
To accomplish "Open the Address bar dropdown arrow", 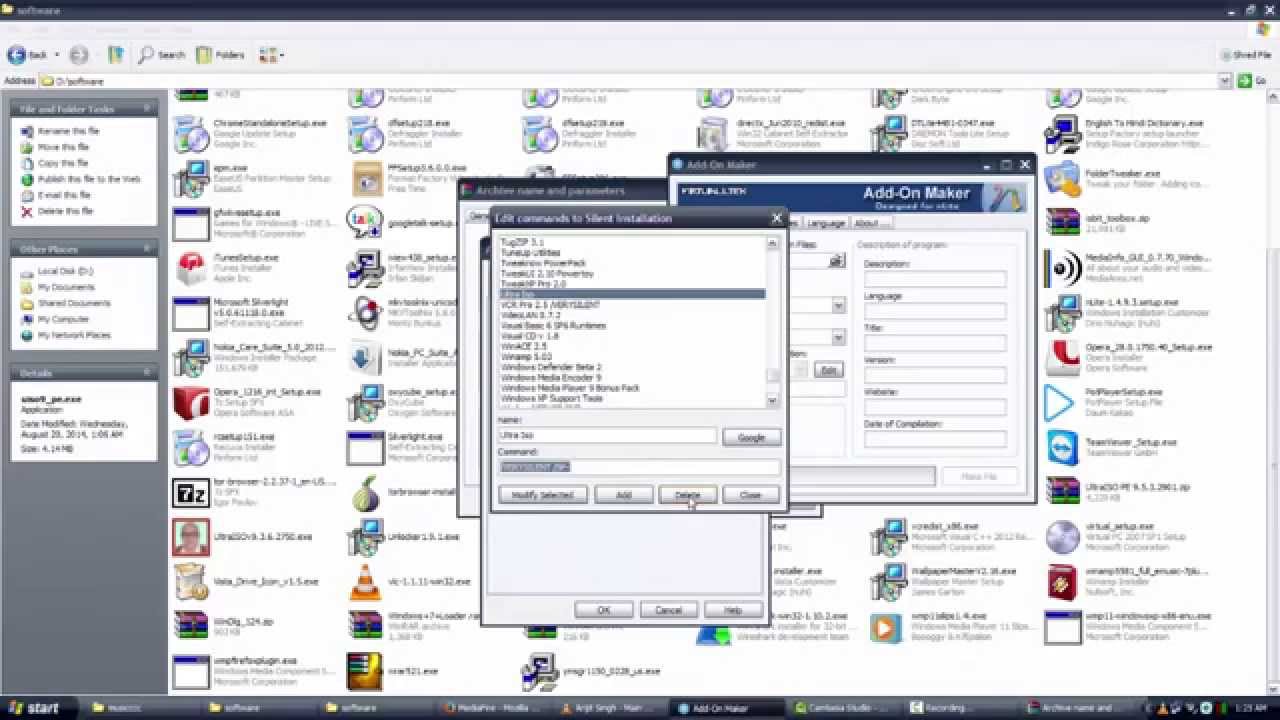I will (1225, 81).
